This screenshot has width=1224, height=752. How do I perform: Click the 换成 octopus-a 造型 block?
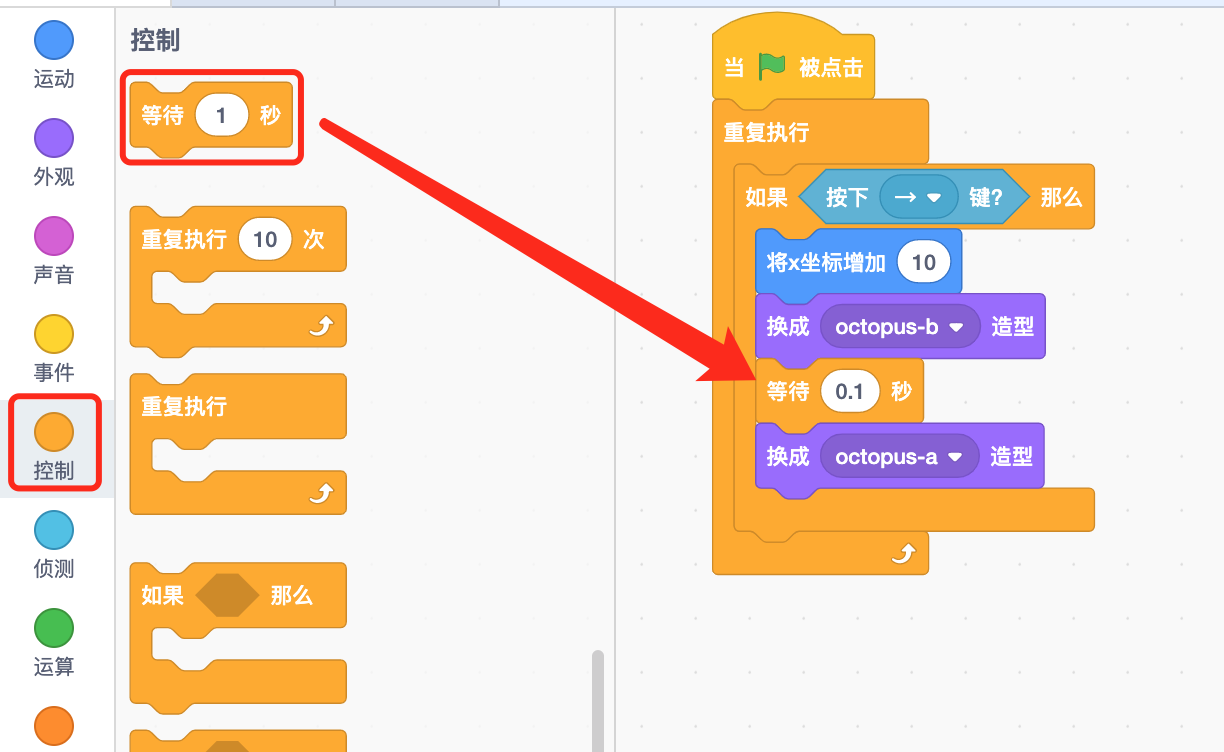pyautogui.click(x=900, y=456)
